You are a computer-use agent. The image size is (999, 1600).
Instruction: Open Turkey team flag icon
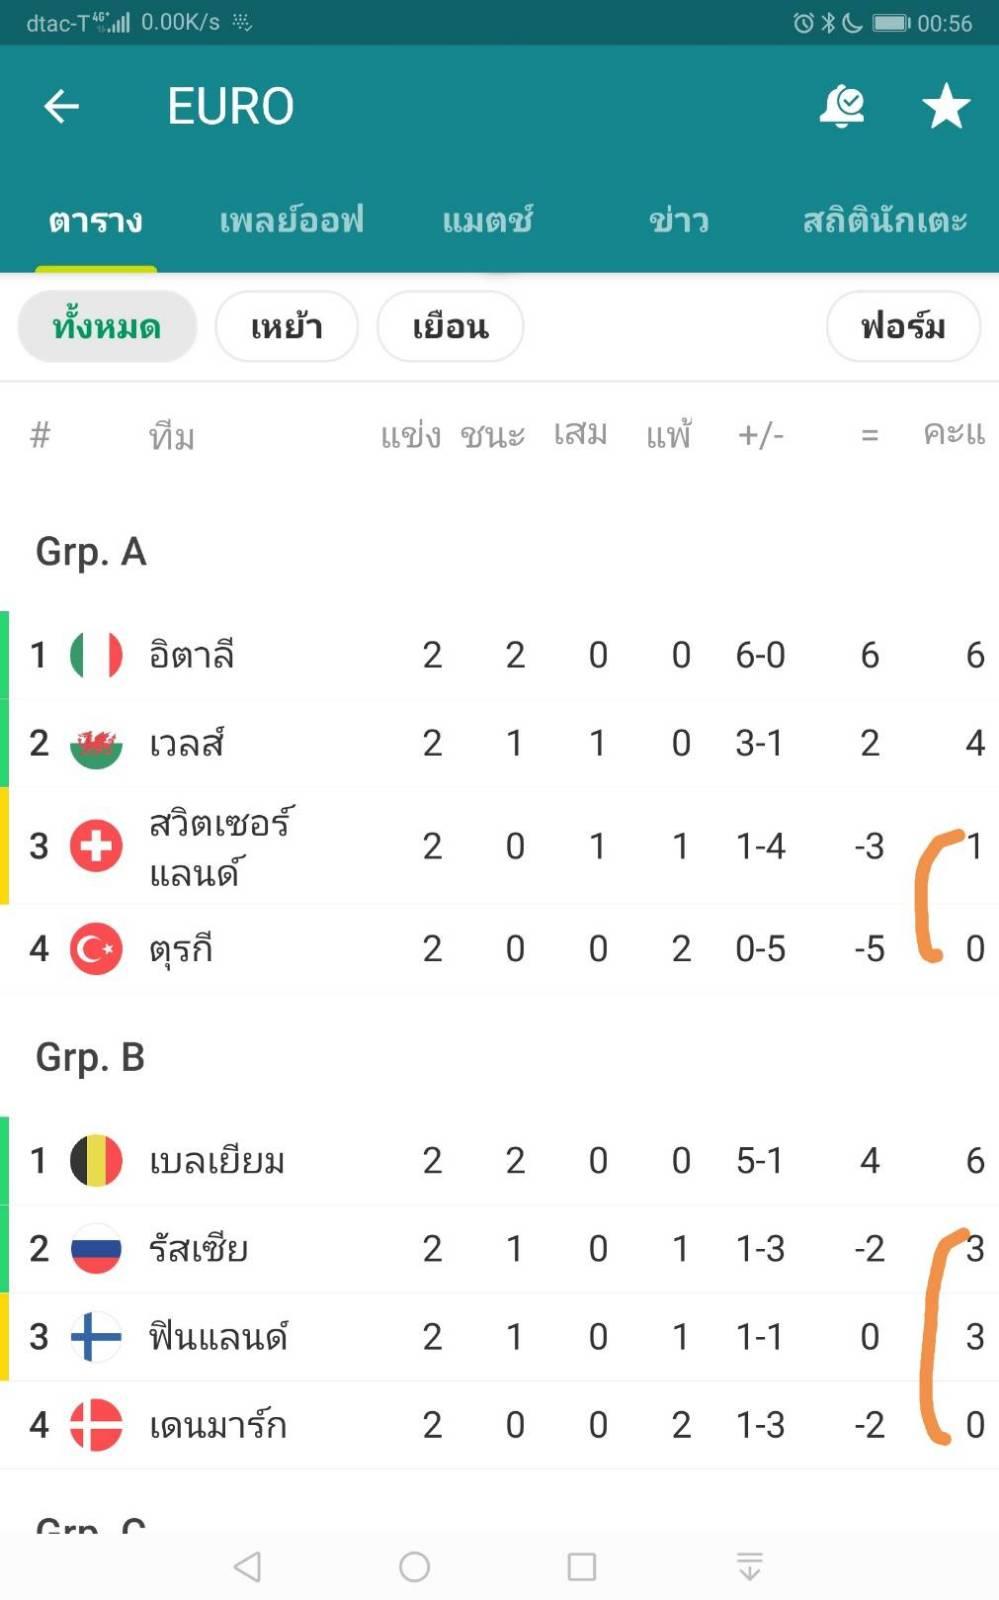coord(96,948)
